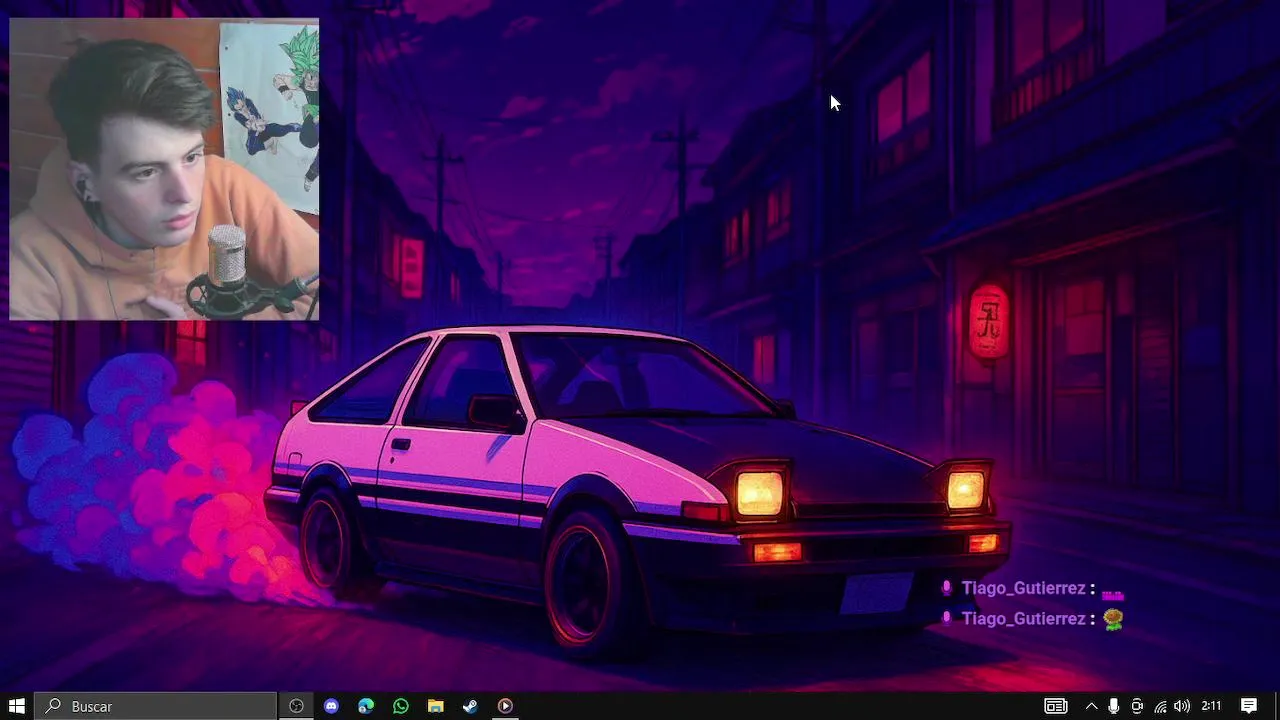
Task: Open OBS Studio from the taskbar
Action: point(296,706)
